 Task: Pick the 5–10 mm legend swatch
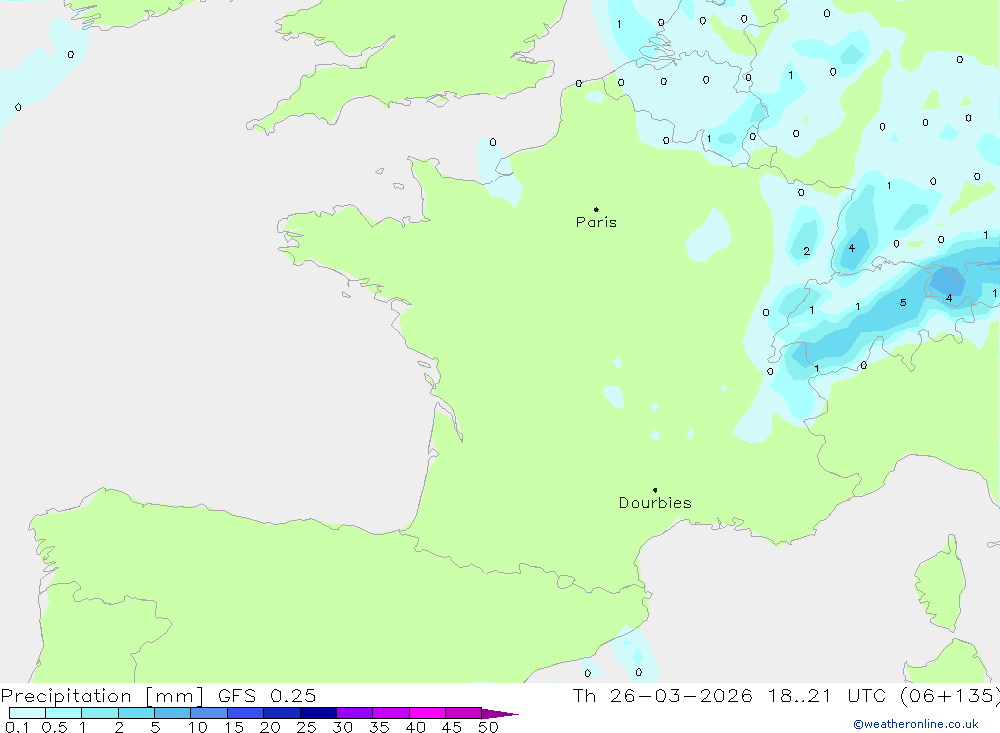(173, 713)
